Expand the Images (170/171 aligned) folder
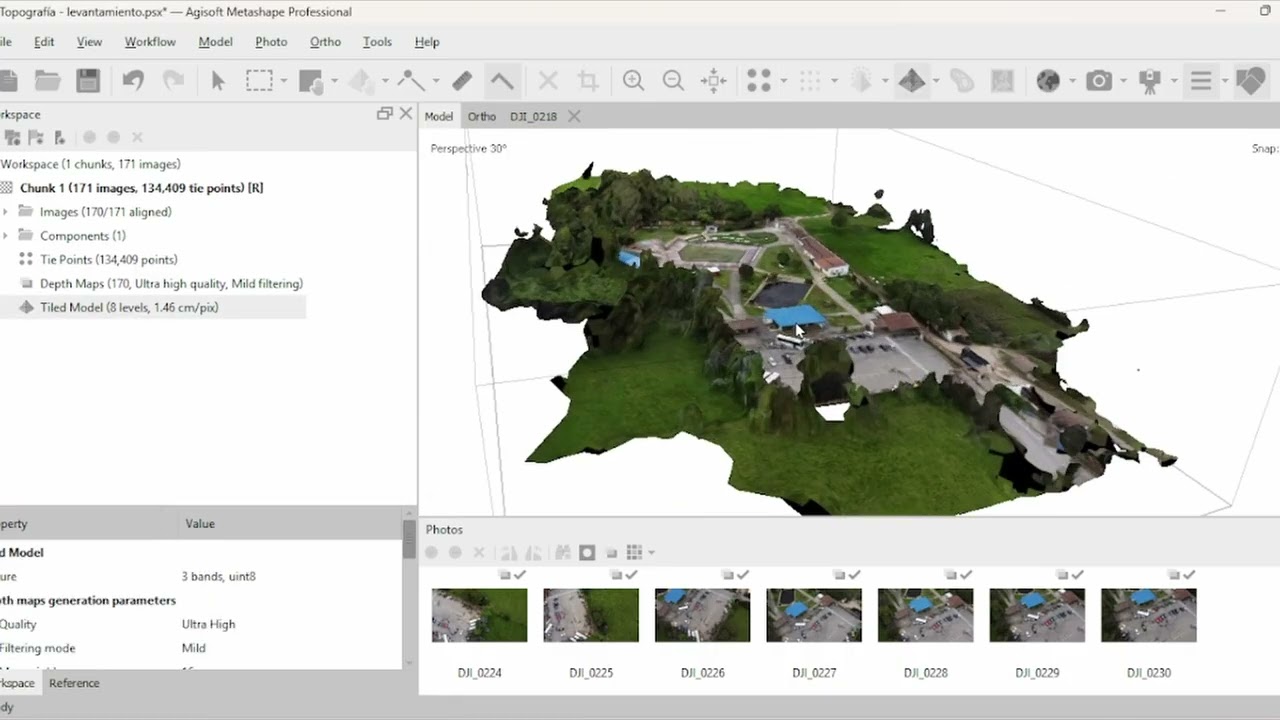This screenshot has width=1280, height=720. pos(6,212)
